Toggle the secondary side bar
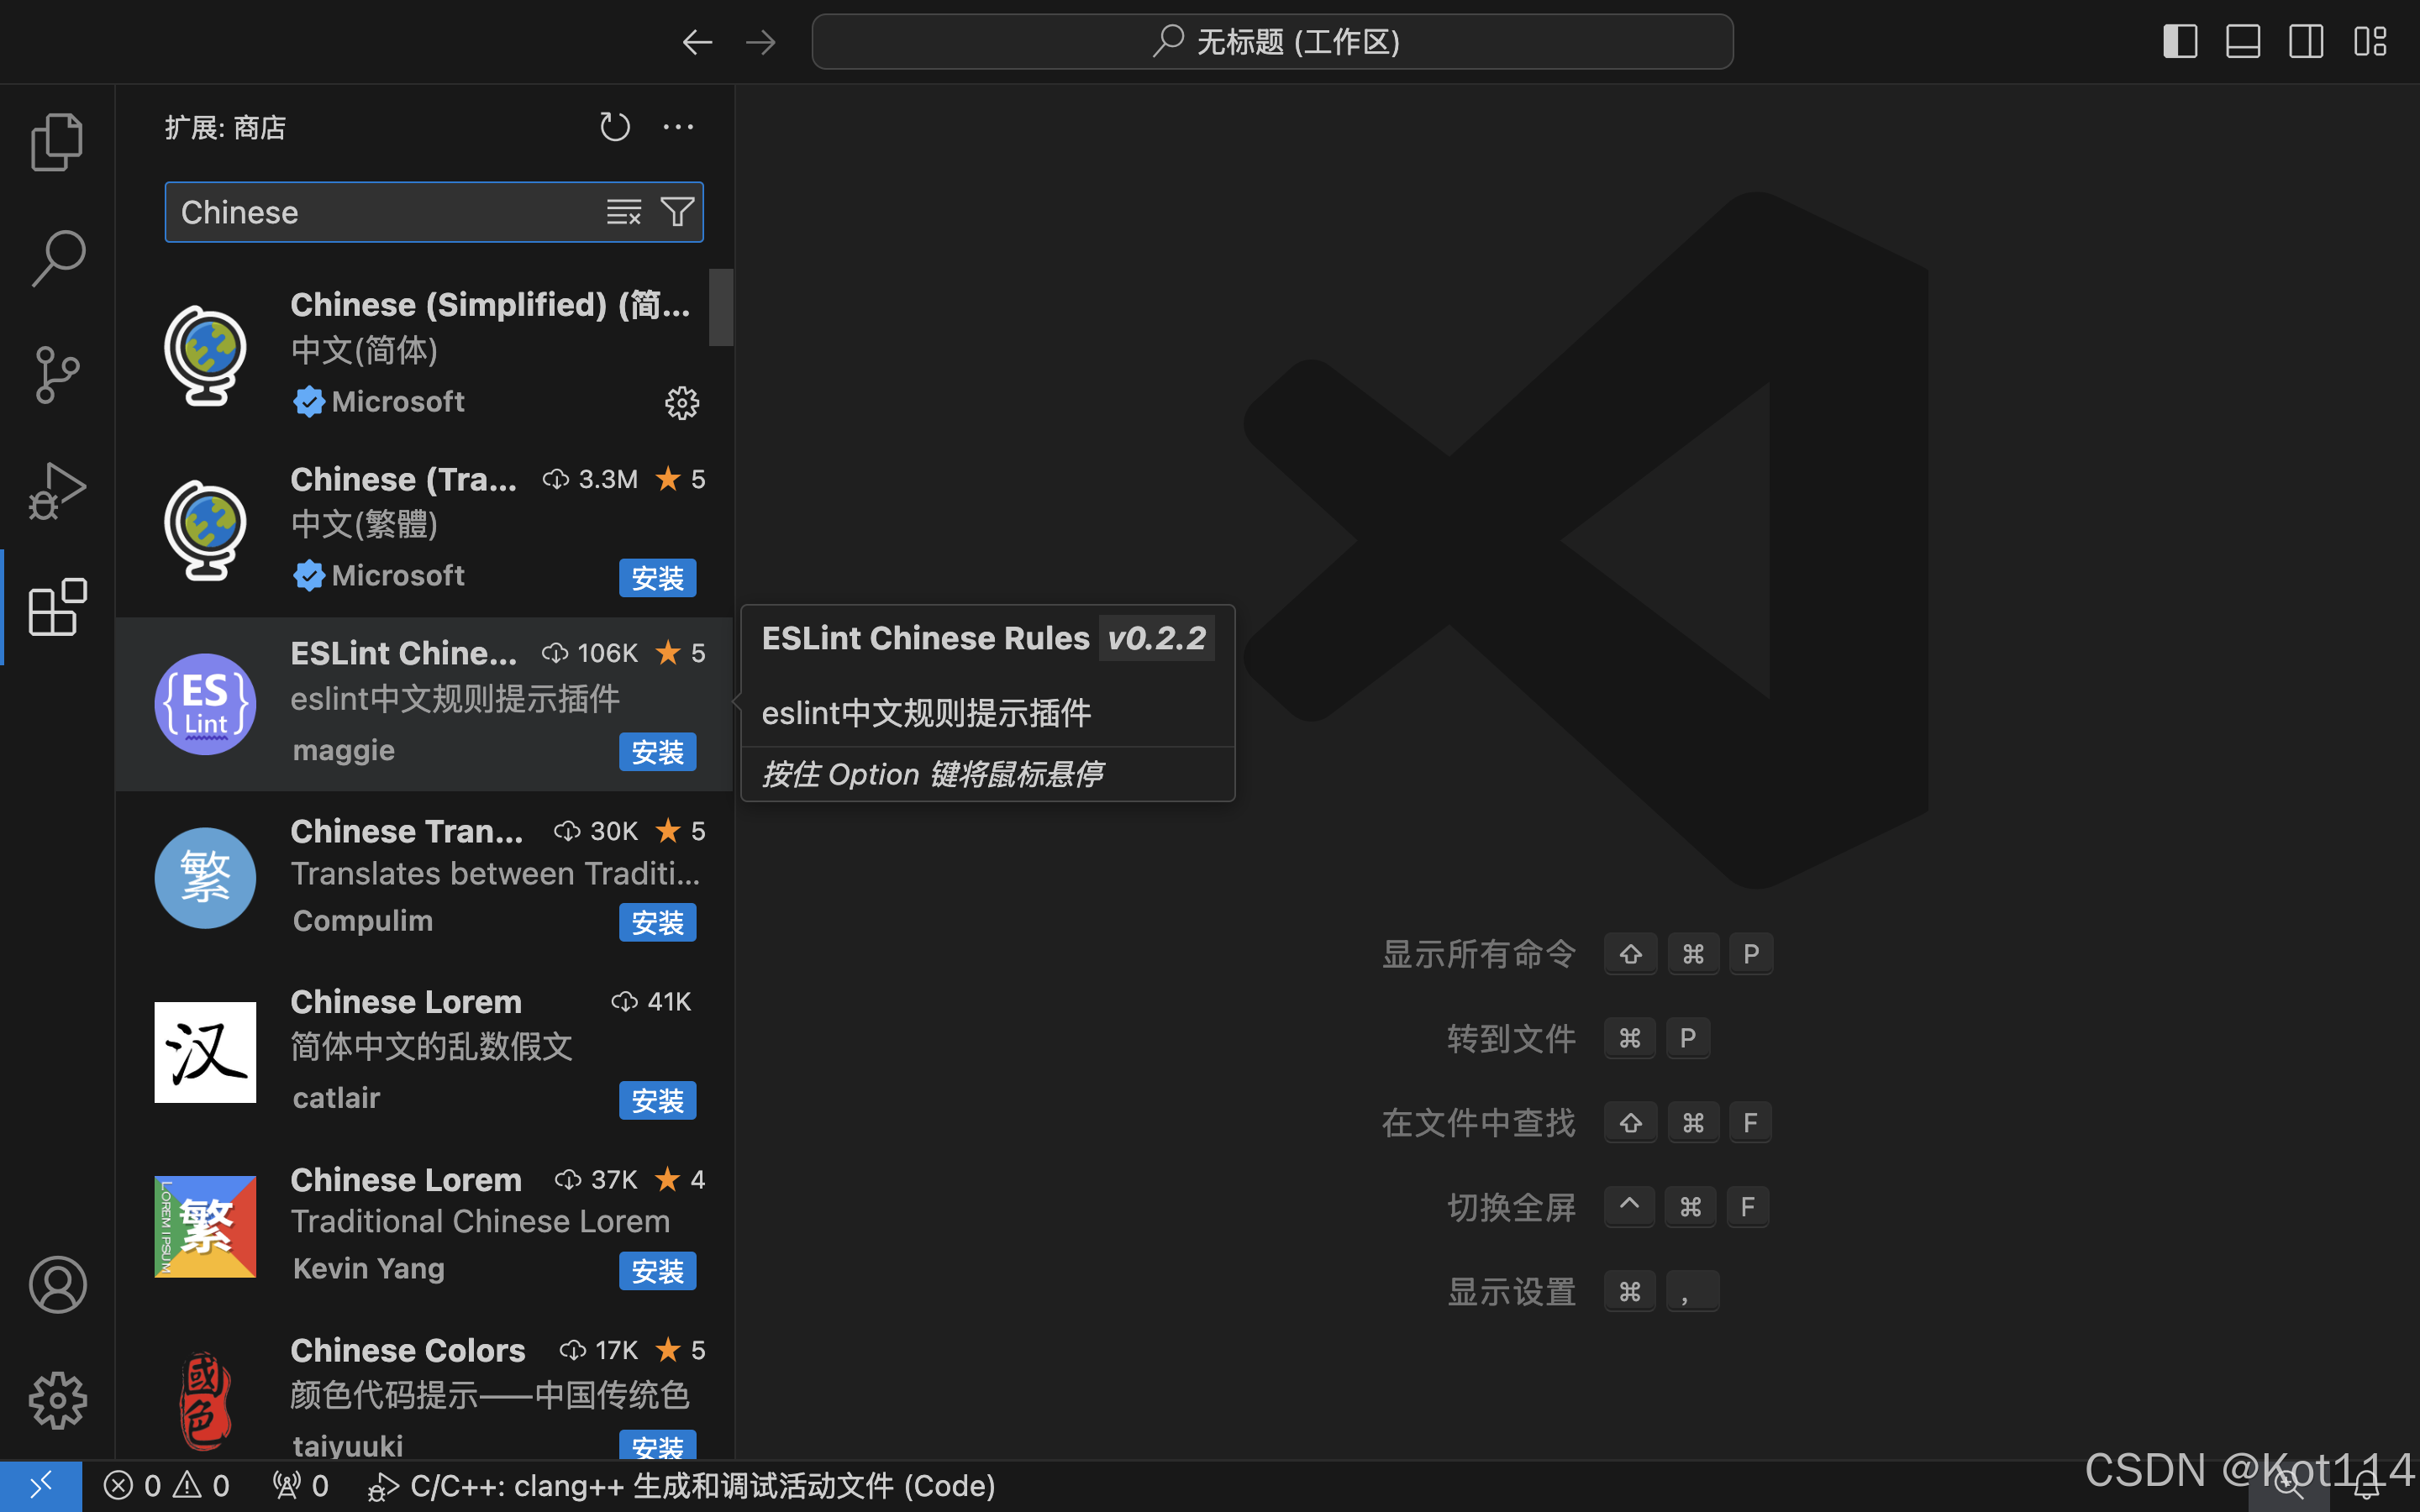The image size is (2420, 1512). 2306,41
